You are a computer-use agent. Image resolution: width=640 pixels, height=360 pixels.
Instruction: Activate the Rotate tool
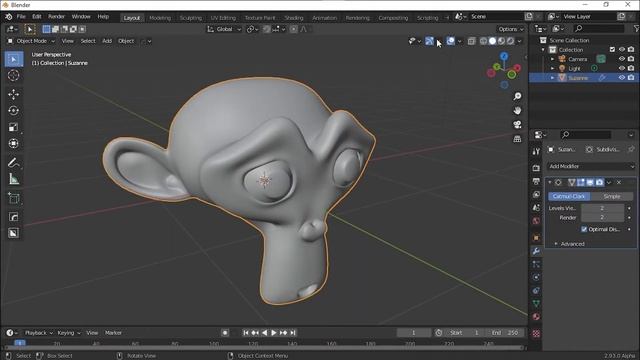tap(13, 111)
